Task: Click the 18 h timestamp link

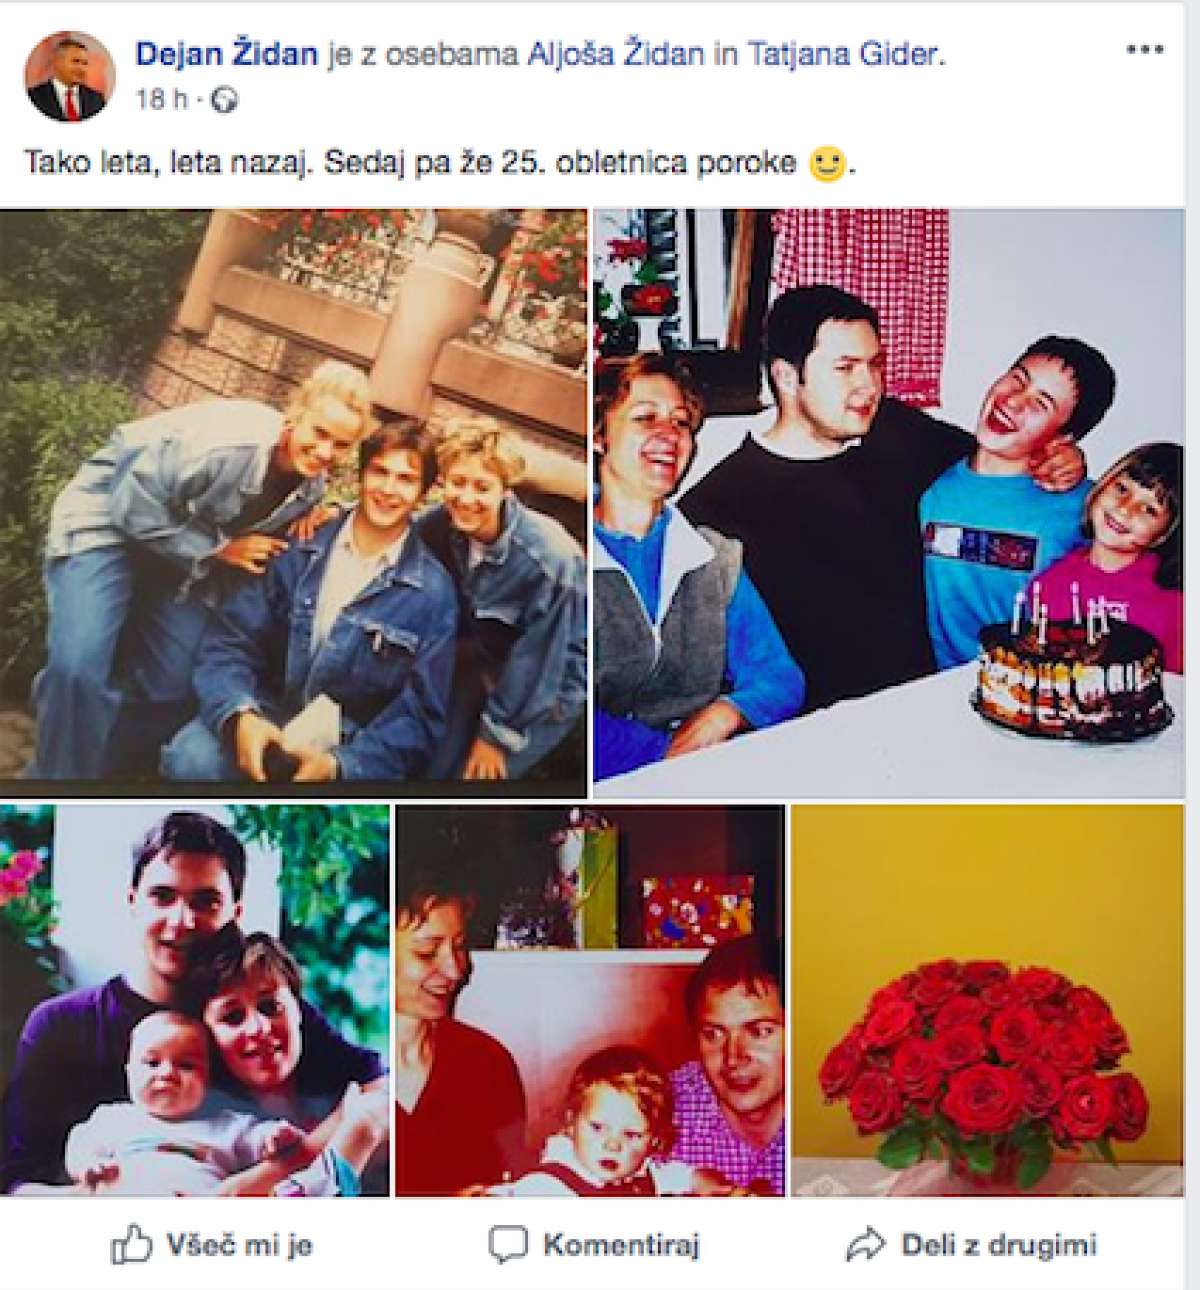Action: pyautogui.click(x=161, y=99)
